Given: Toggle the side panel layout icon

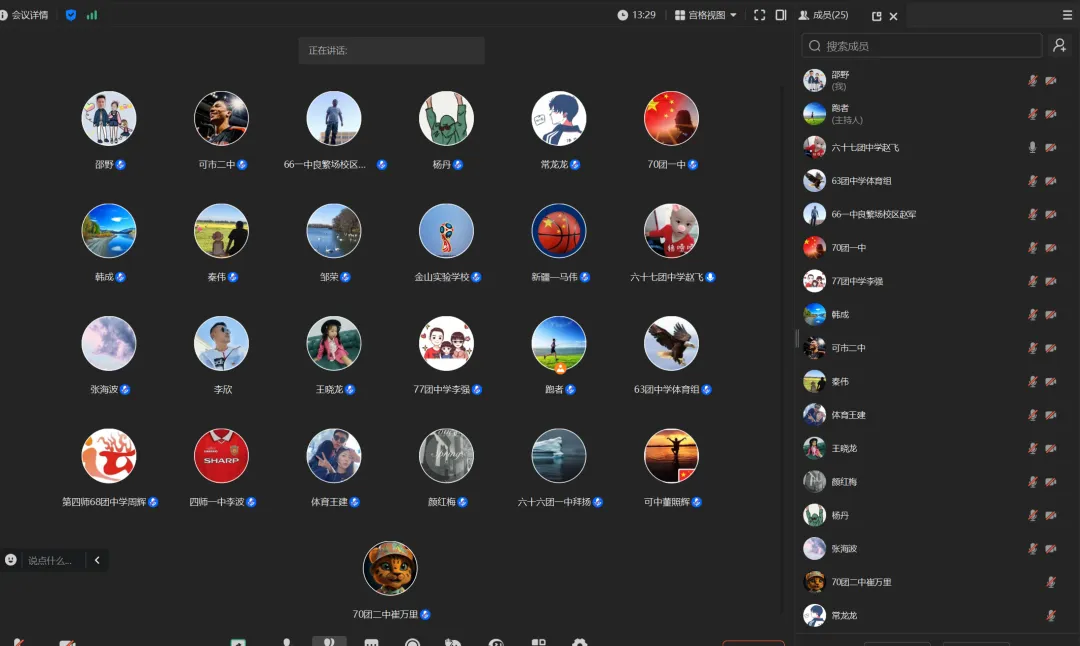Looking at the screenshot, I should (x=781, y=15).
